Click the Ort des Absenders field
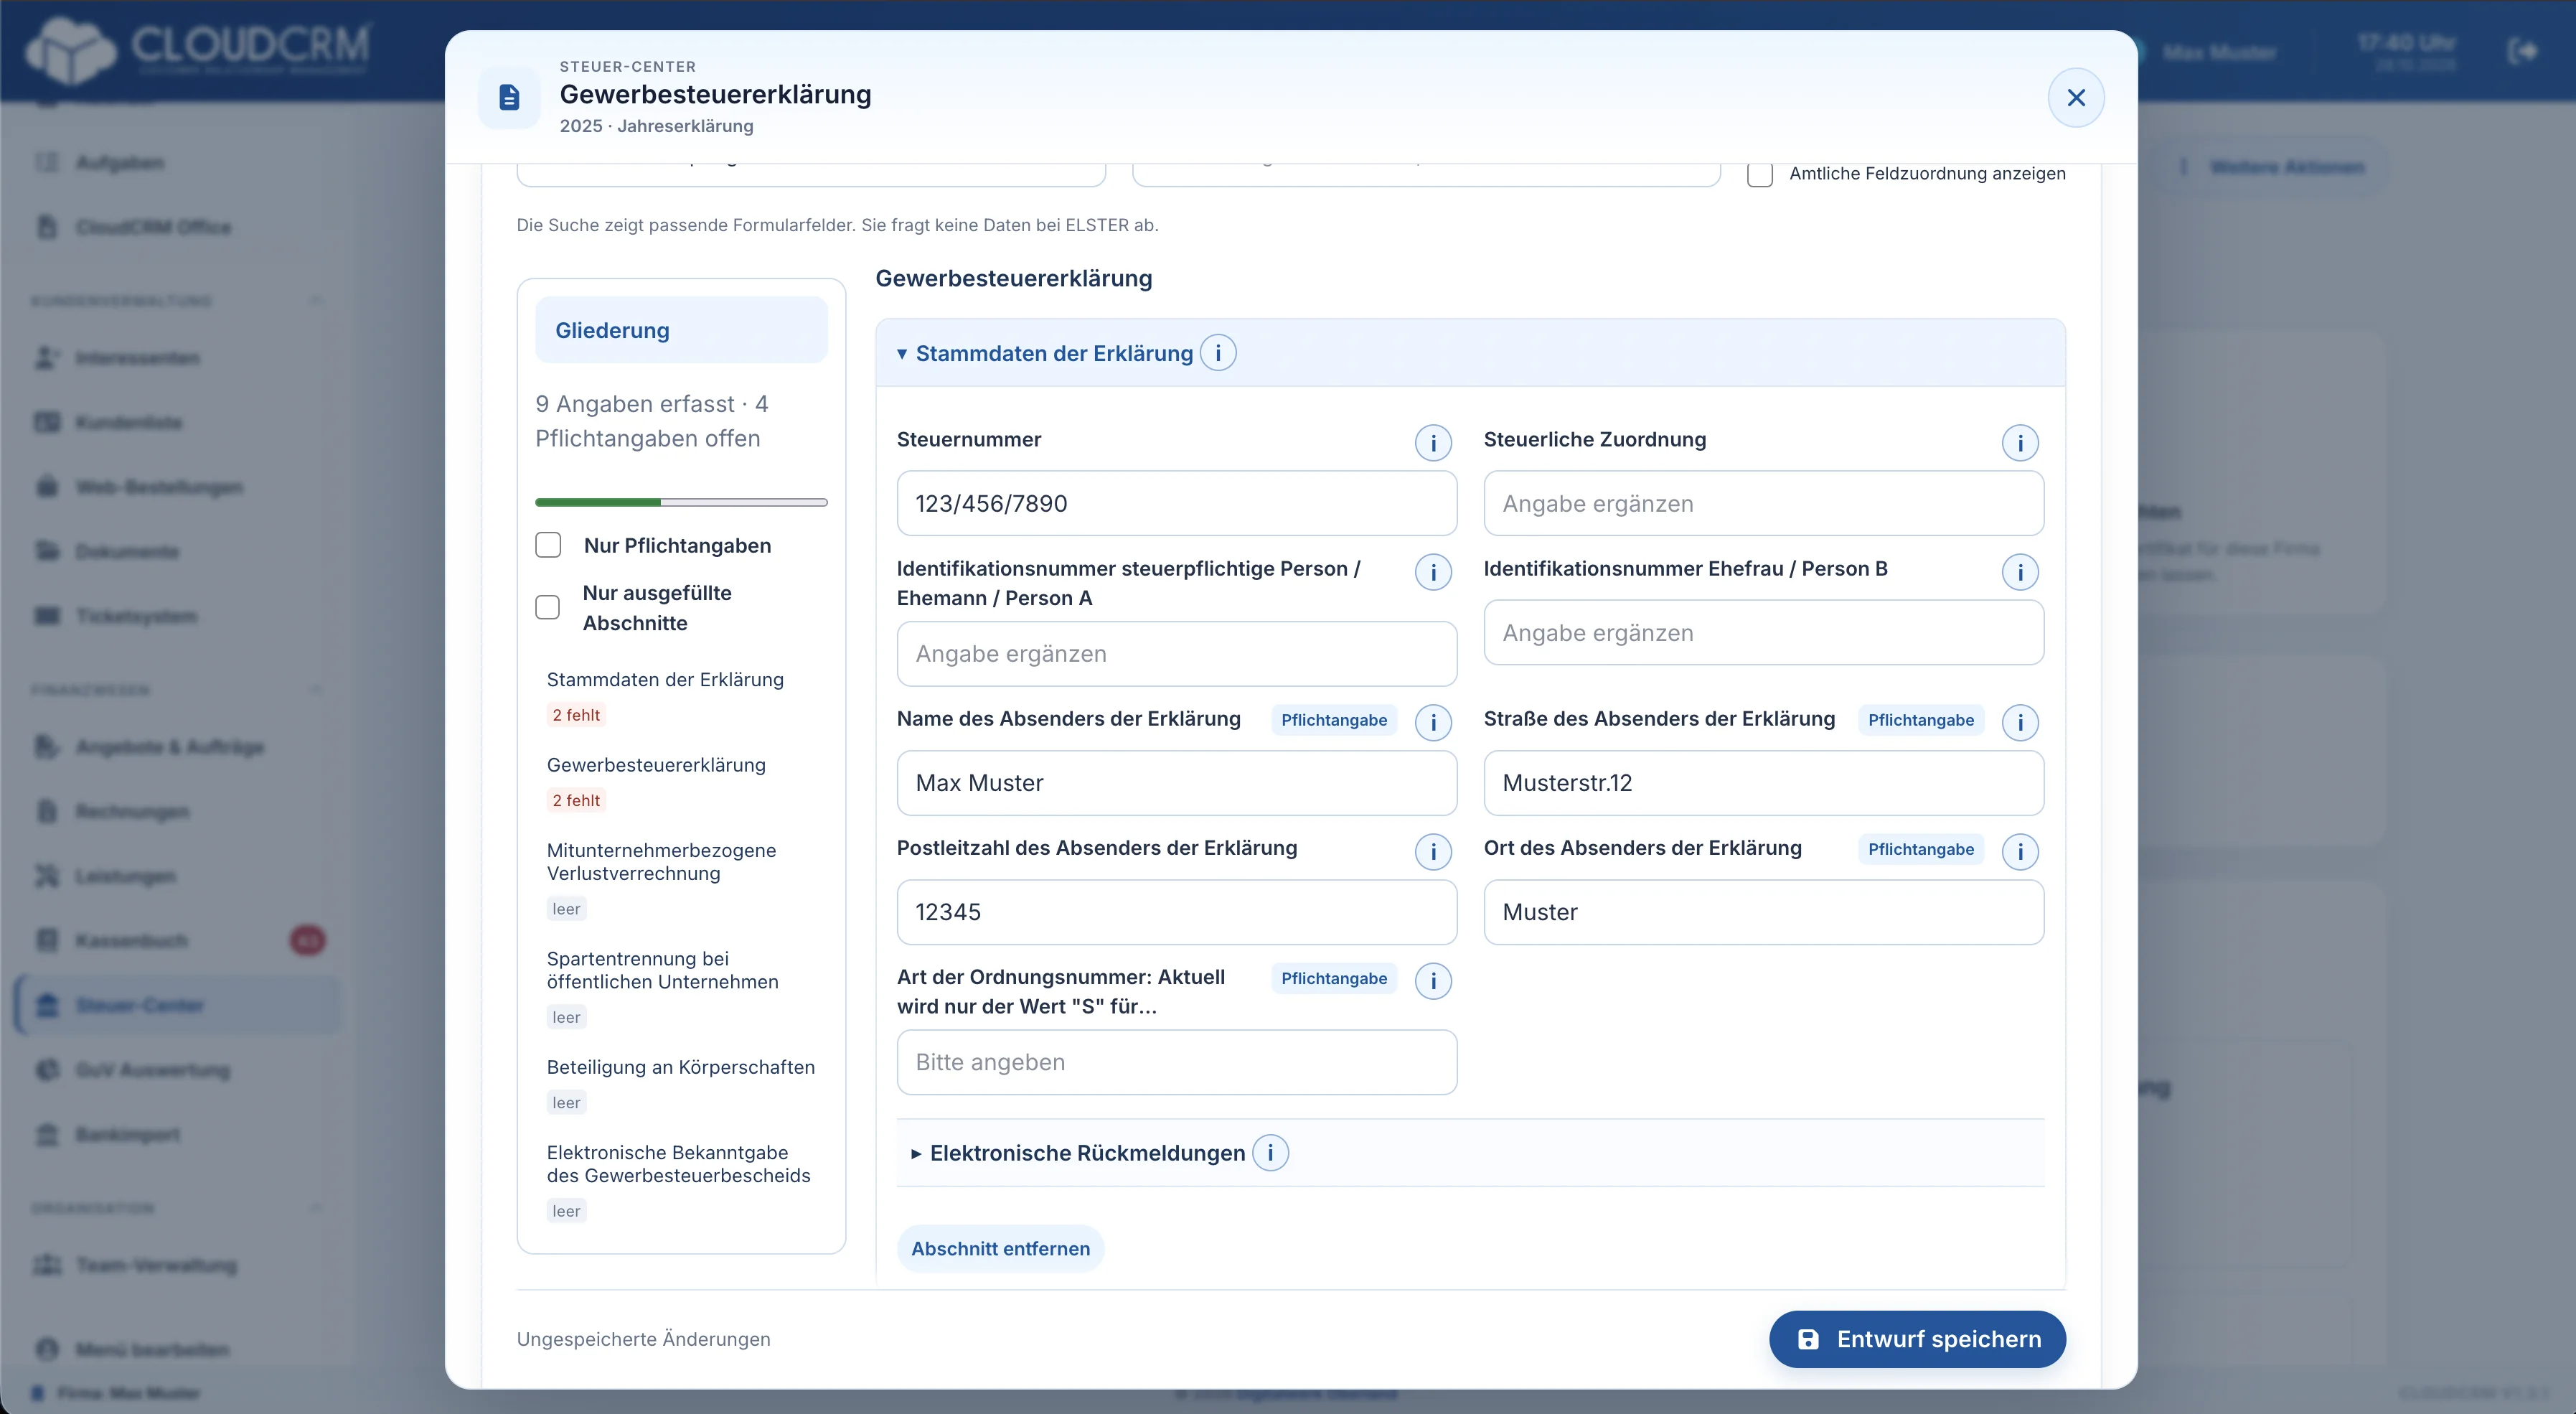Viewport: 2576px width, 1414px height. 1763,912
